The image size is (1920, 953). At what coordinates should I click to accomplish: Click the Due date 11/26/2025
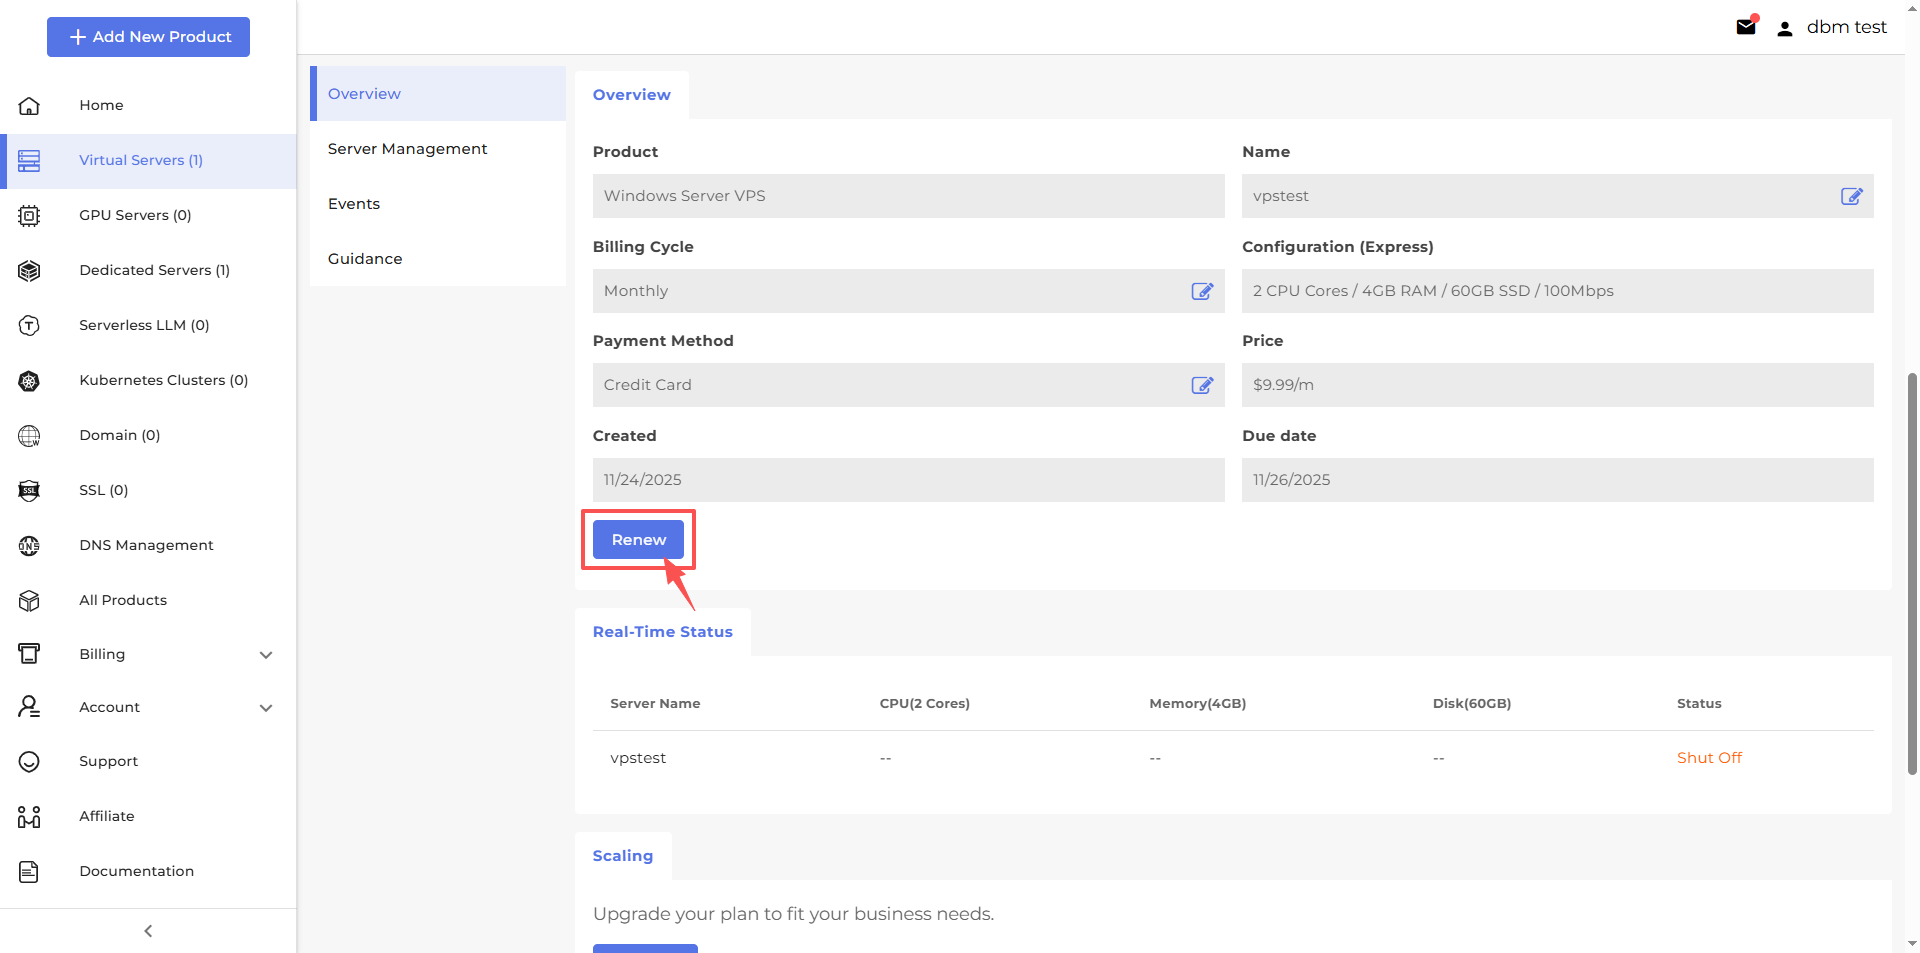[1557, 480]
